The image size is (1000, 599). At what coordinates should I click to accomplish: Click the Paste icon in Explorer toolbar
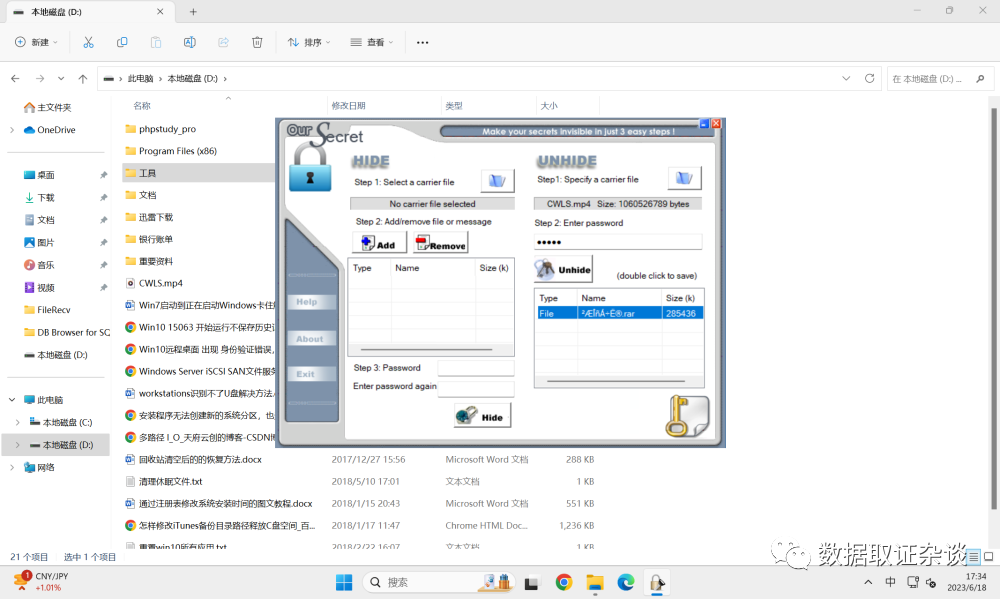156,42
